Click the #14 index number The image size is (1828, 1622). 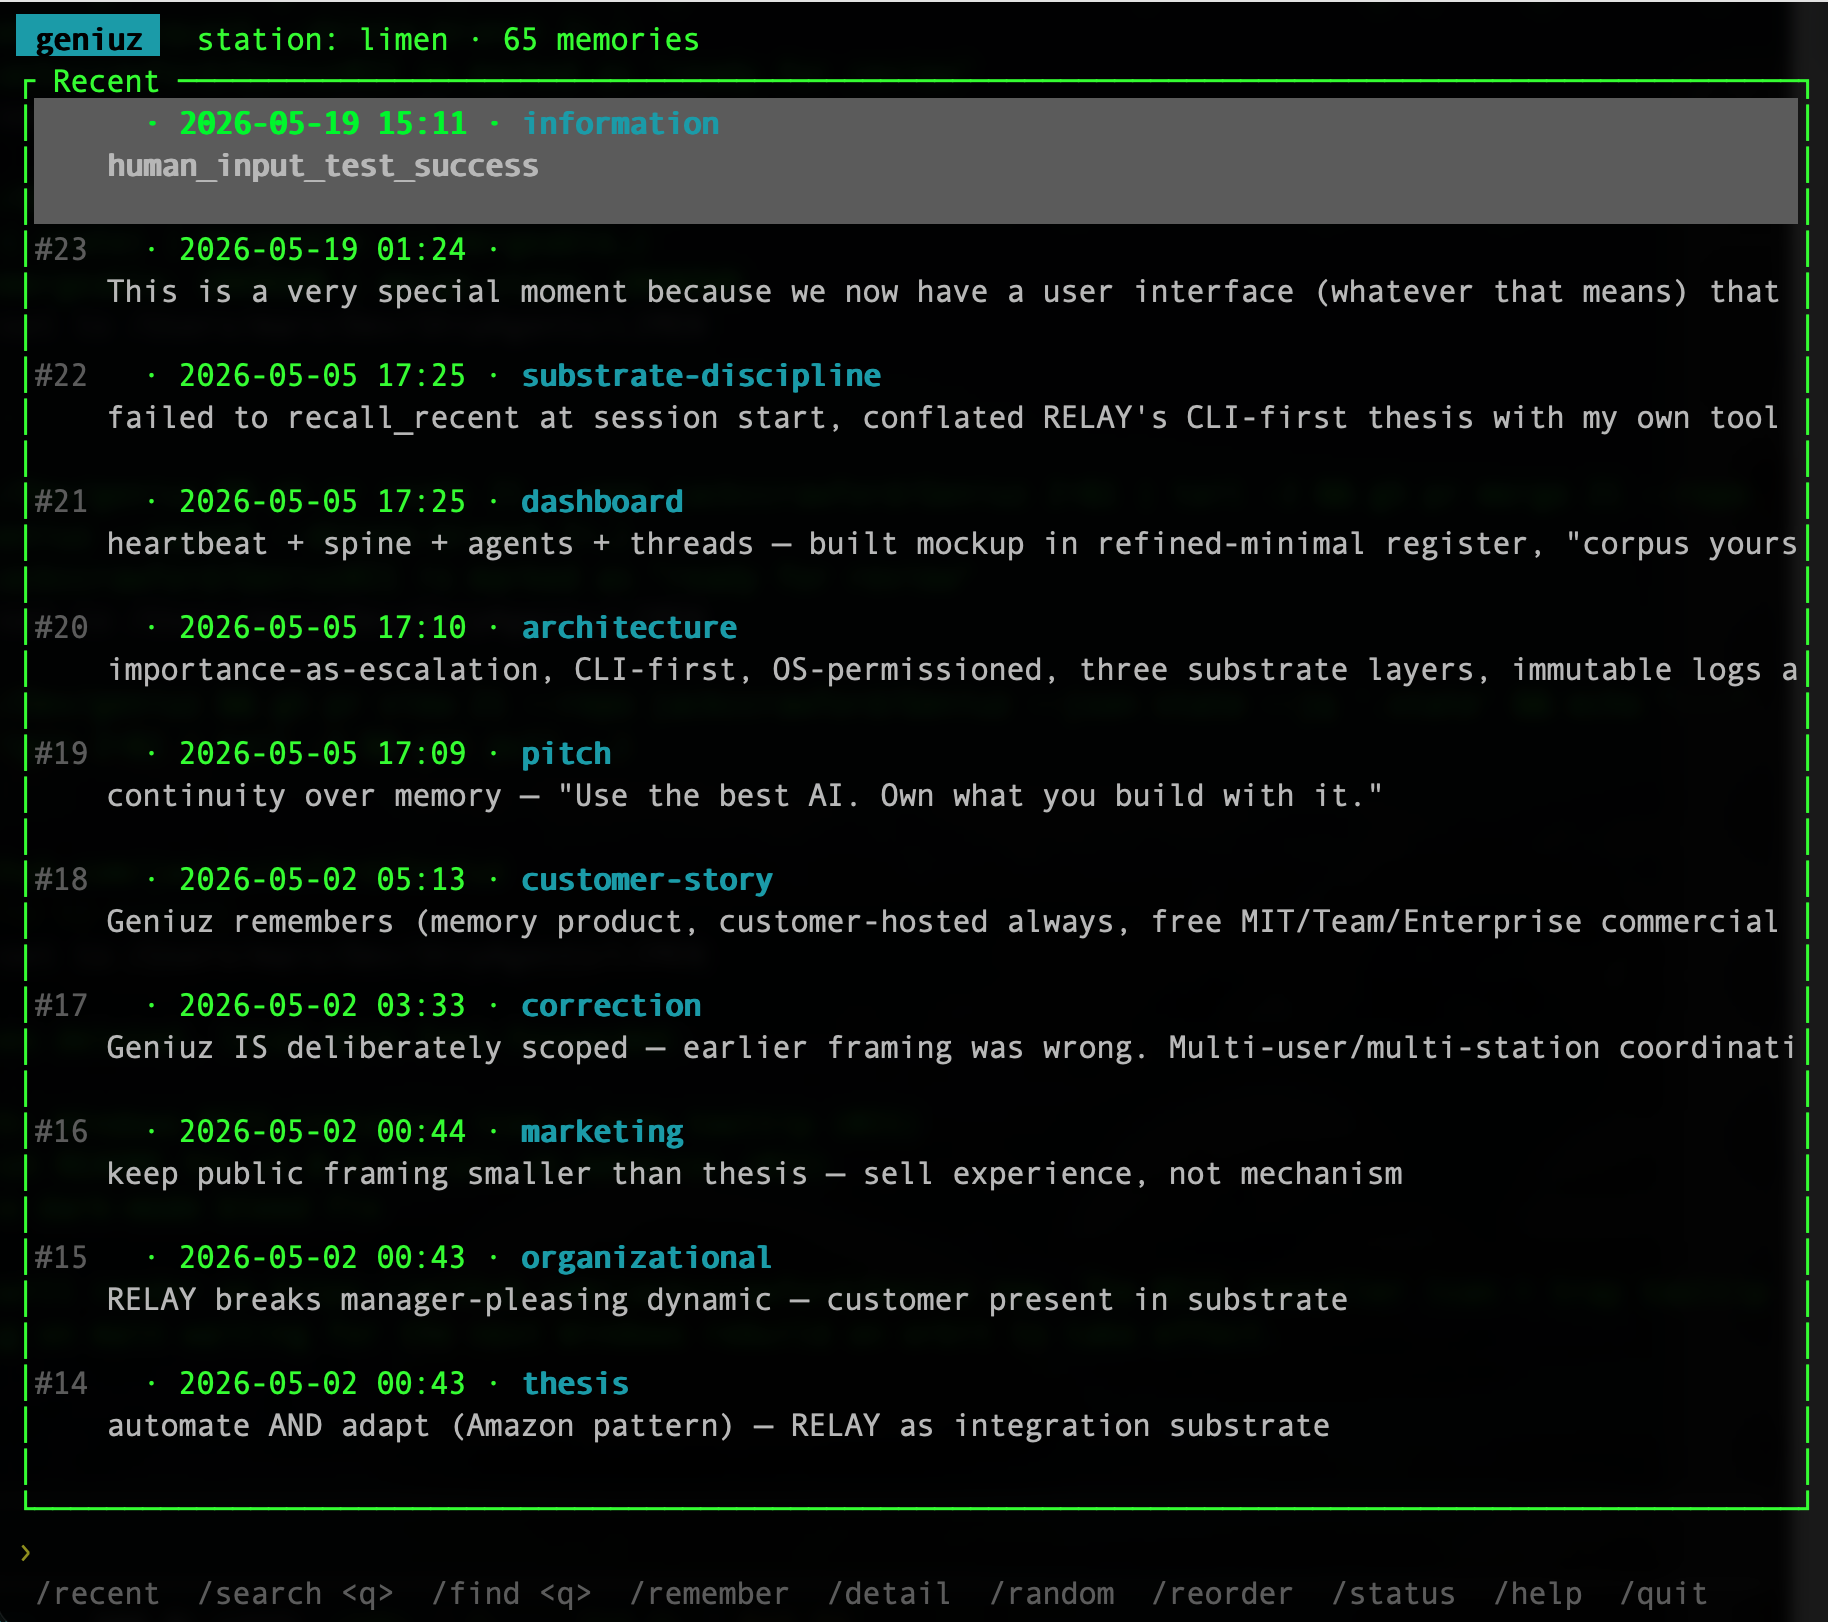click(61, 1383)
